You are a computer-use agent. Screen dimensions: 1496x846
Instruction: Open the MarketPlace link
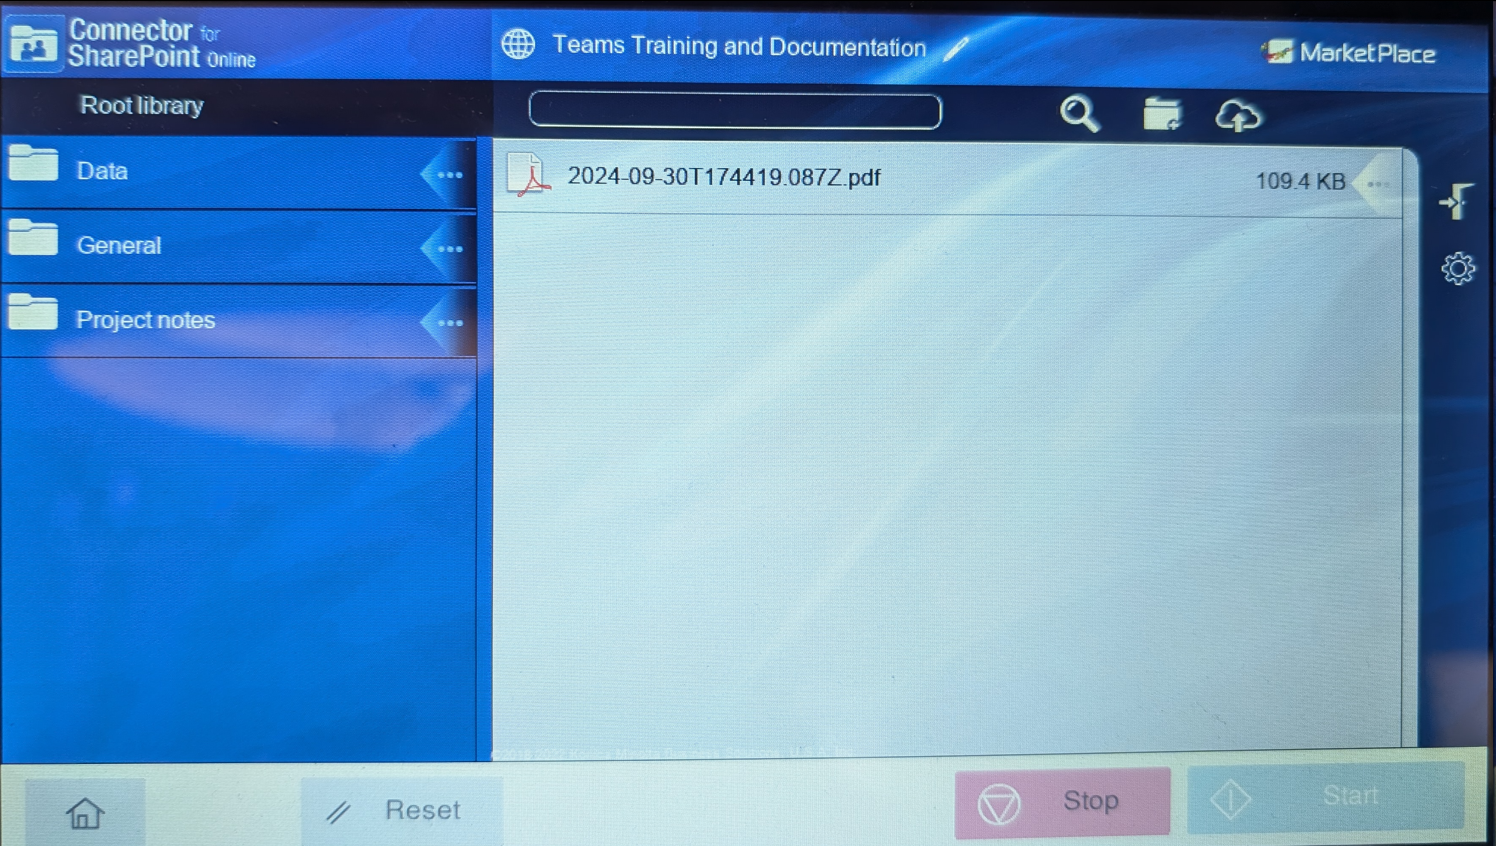click(x=1349, y=52)
